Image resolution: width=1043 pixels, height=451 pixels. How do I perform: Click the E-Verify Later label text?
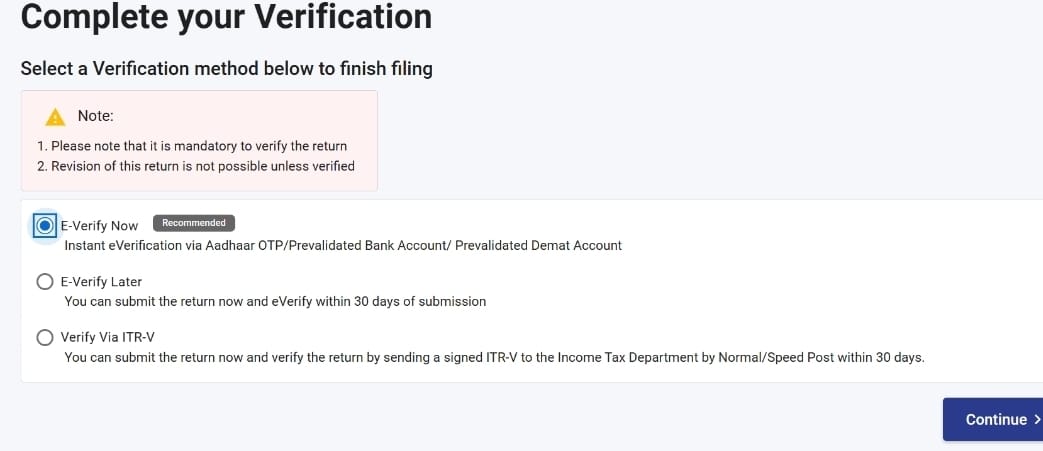(x=101, y=282)
